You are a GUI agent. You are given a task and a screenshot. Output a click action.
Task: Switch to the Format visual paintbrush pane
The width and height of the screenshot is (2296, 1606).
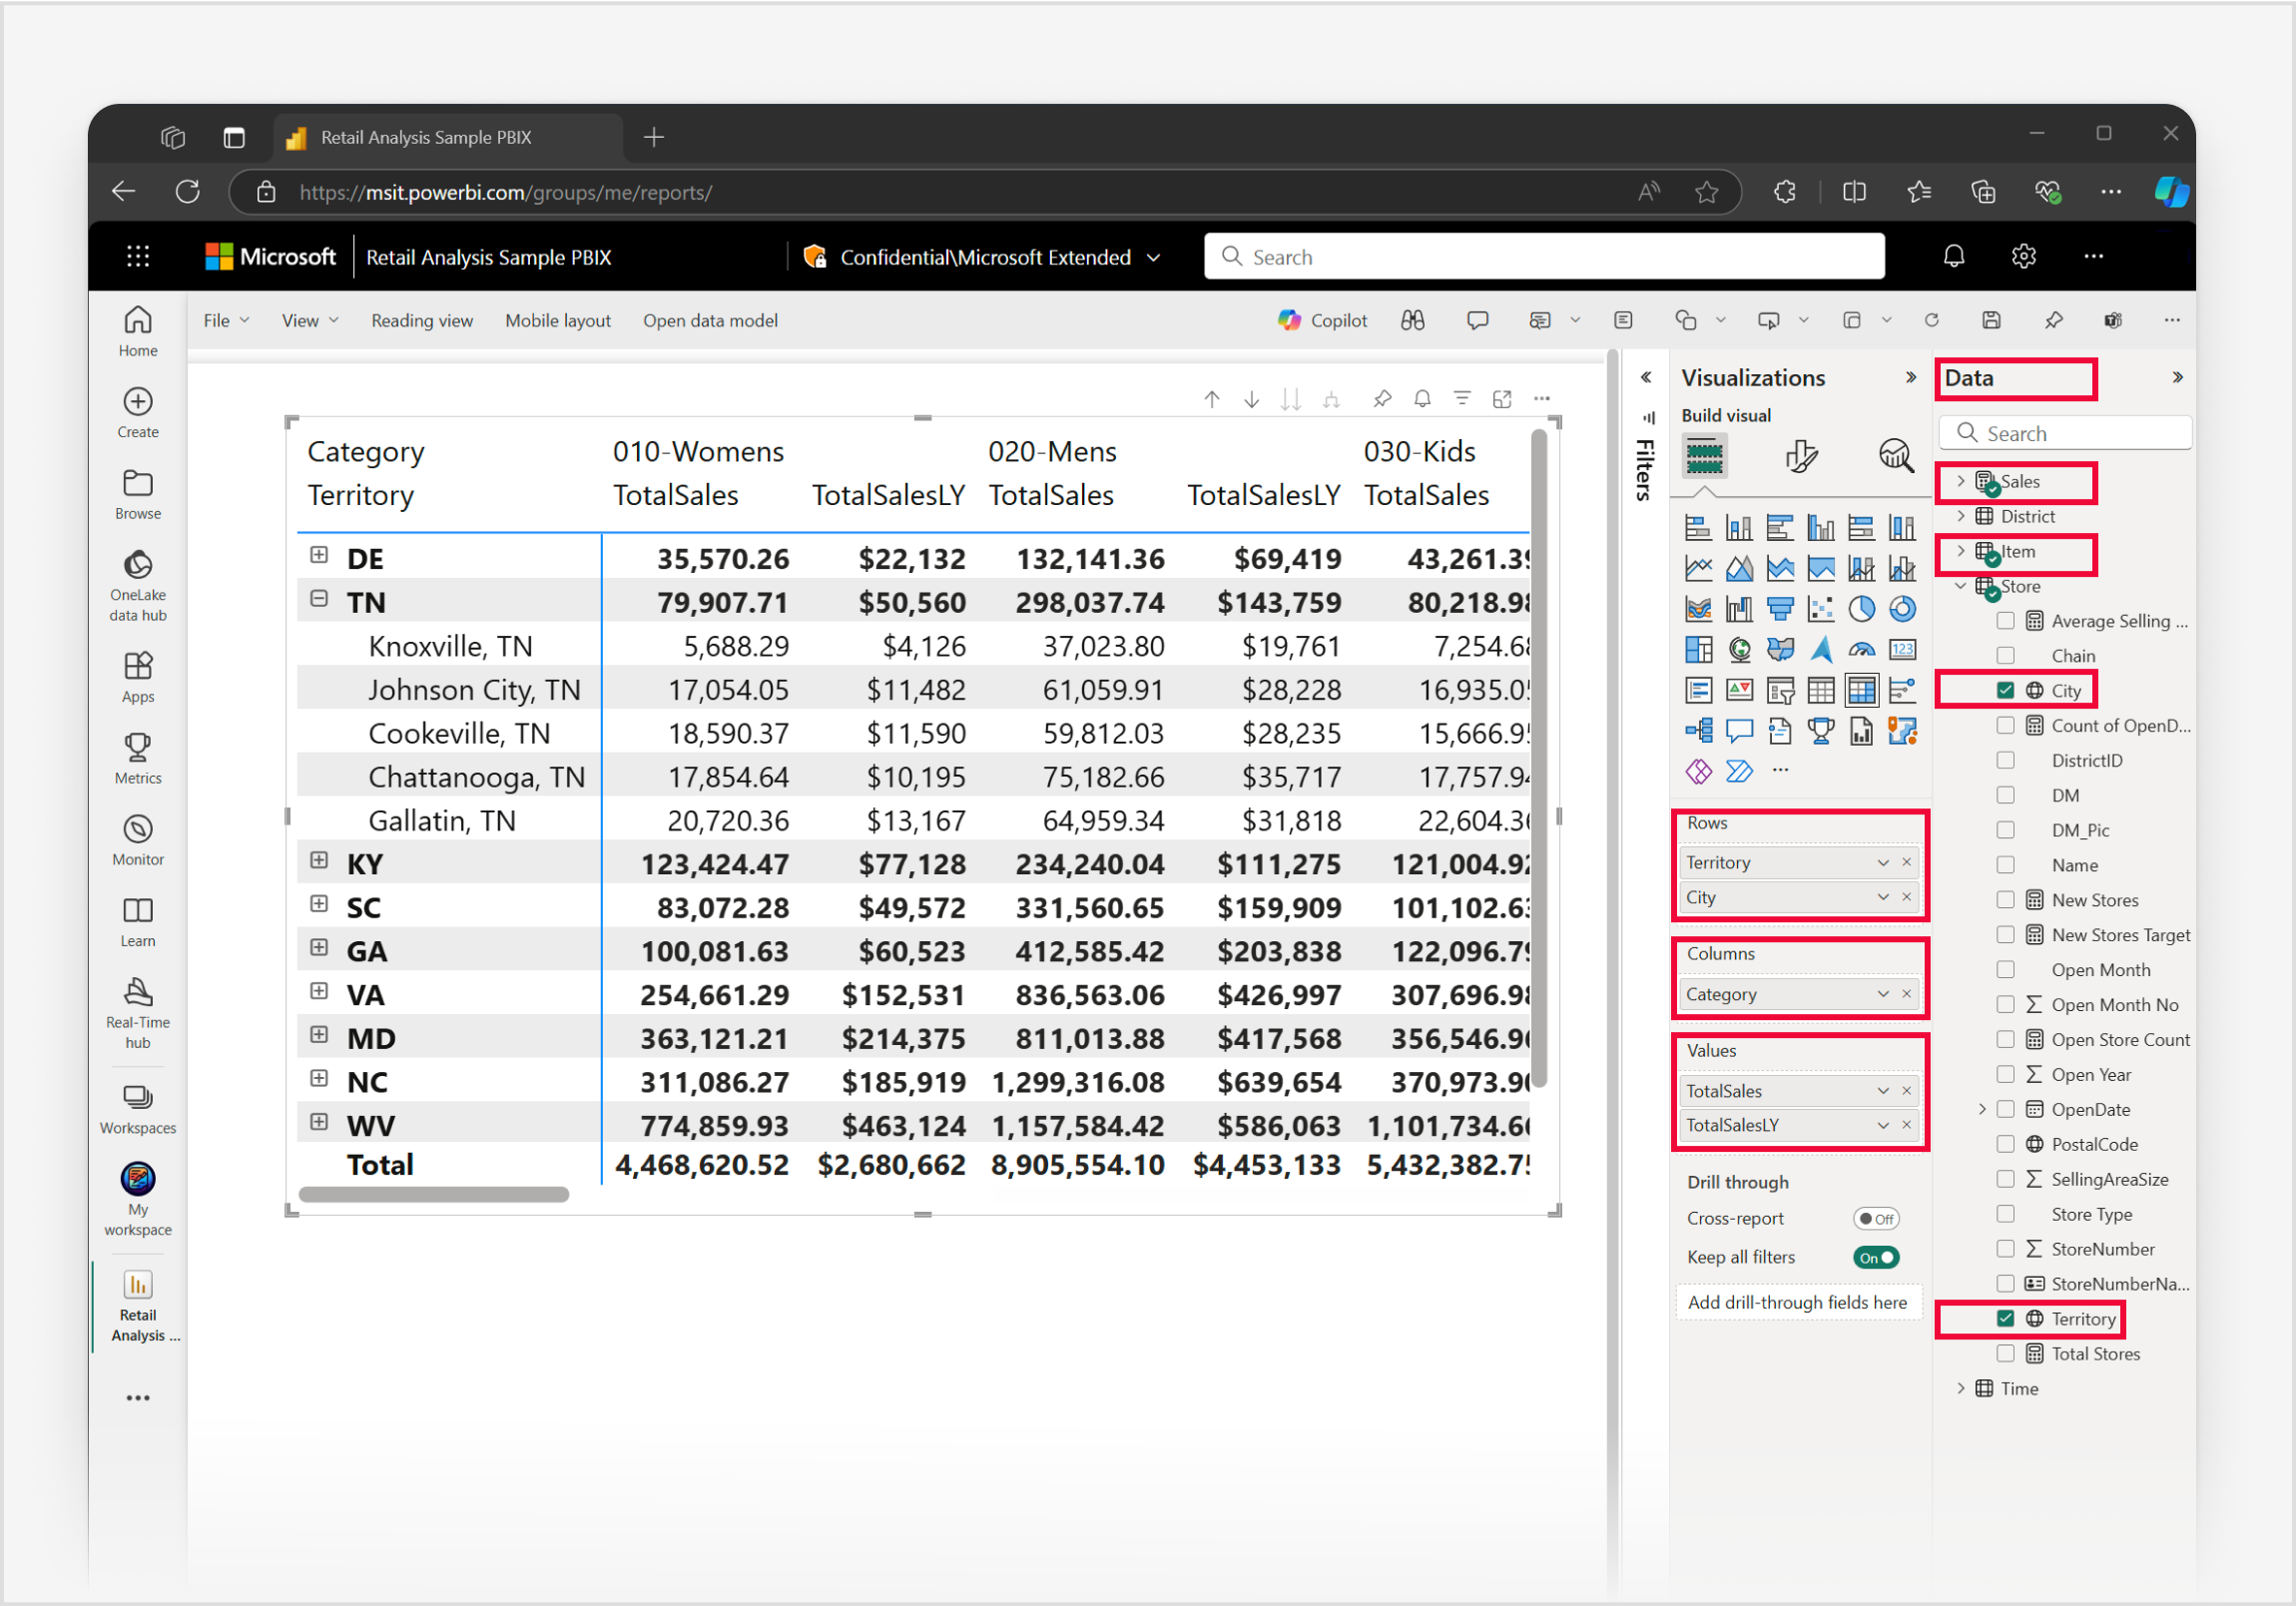[1800, 456]
